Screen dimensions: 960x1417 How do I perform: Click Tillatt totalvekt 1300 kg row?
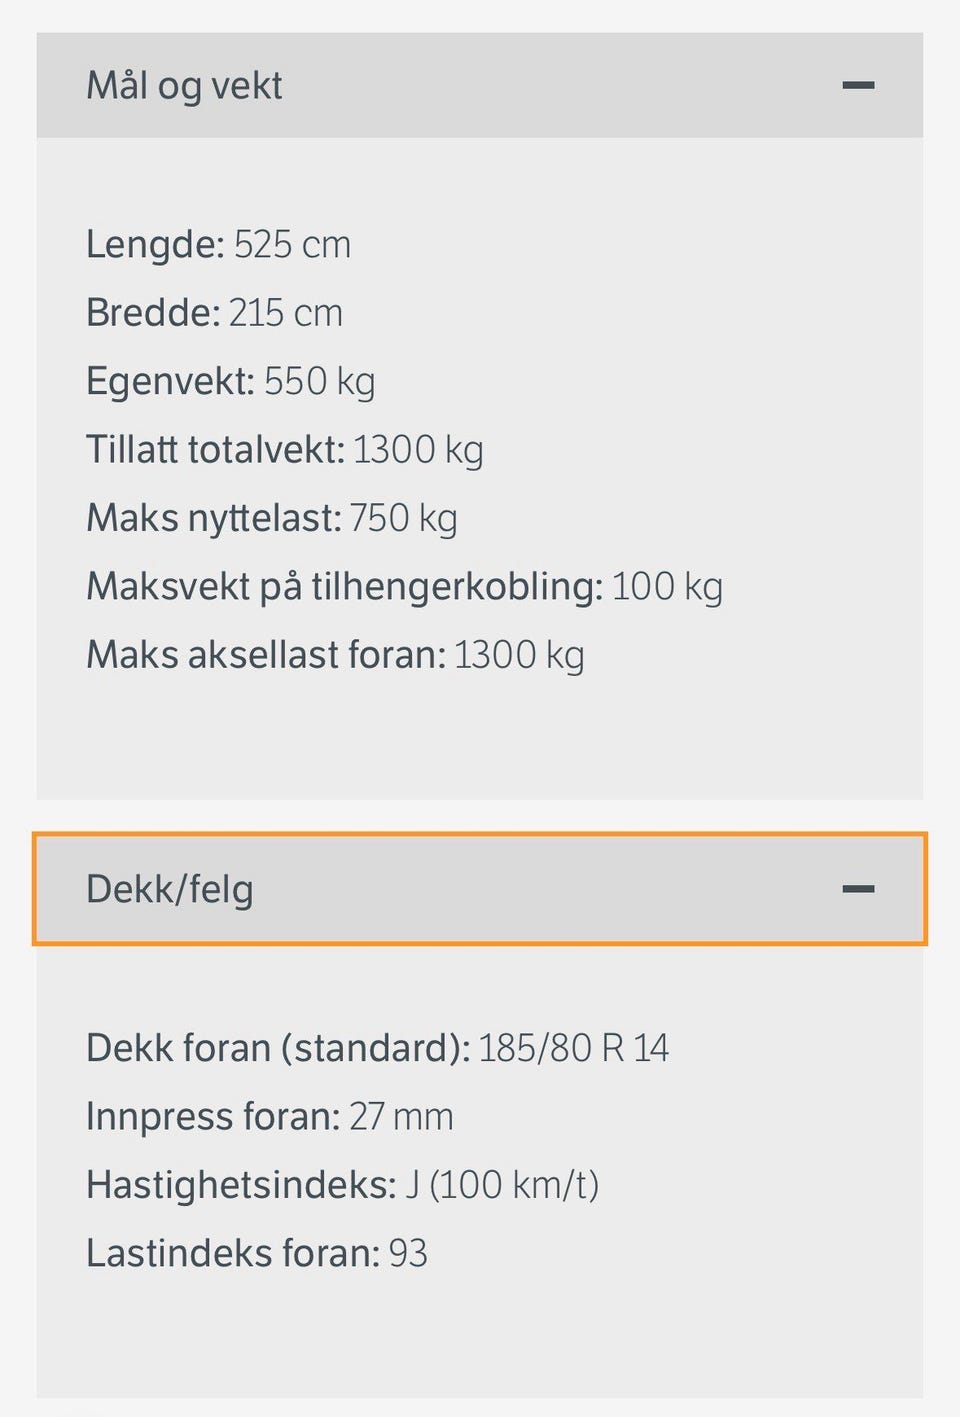(284, 450)
